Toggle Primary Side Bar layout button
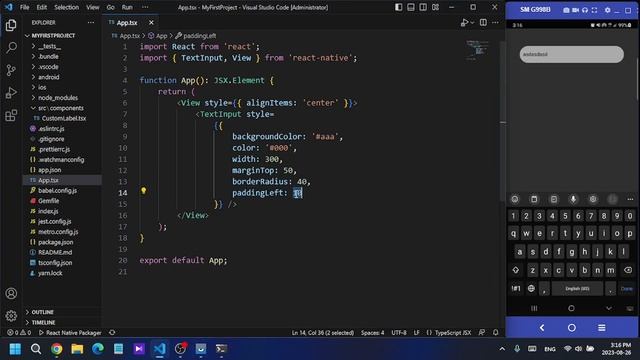Viewport: 640px width, 360px height. [x=398, y=7]
